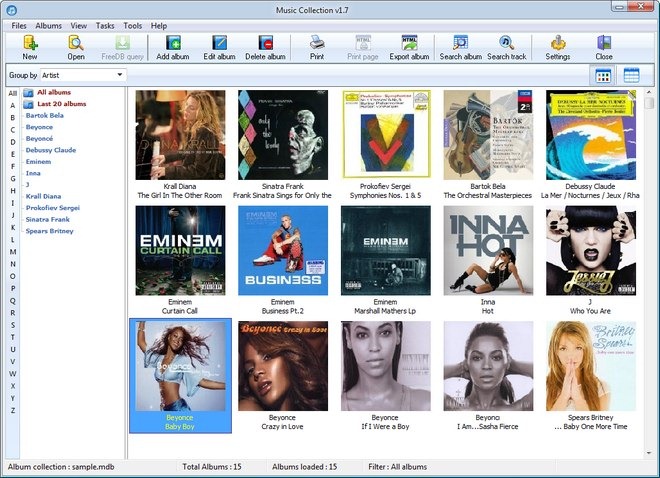Select artist Prokofiev Sergei in sidebar
Image resolution: width=660 pixels, height=478 pixels.
(x=53, y=208)
